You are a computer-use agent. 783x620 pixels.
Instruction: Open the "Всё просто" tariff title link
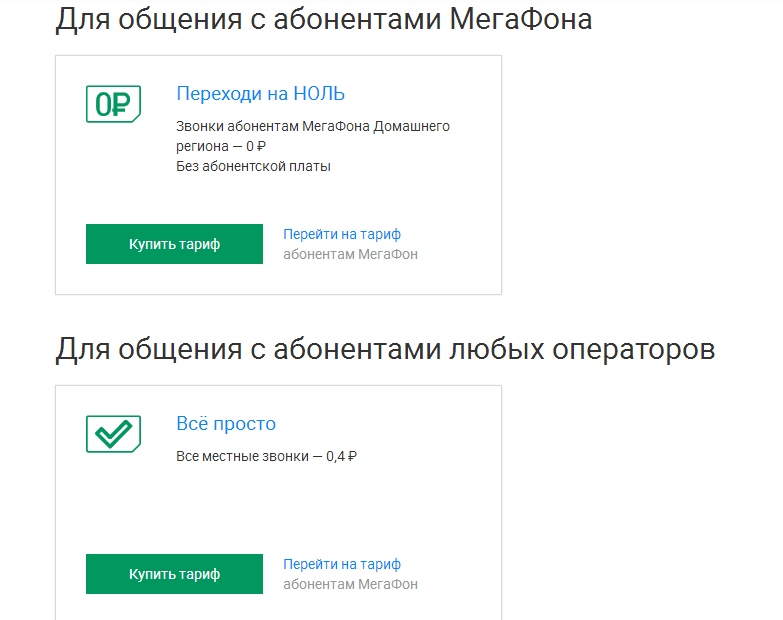tap(226, 423)
